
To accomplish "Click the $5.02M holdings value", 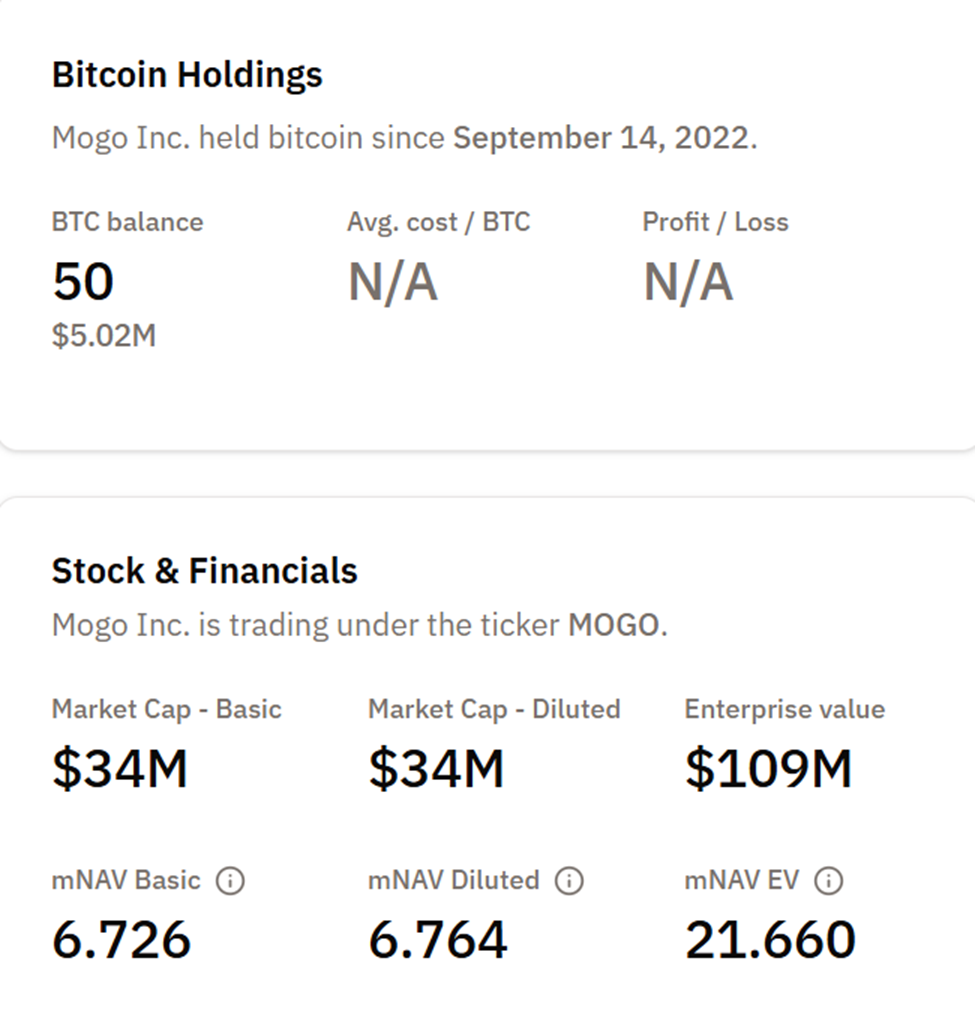I will (x=104, y=336).
